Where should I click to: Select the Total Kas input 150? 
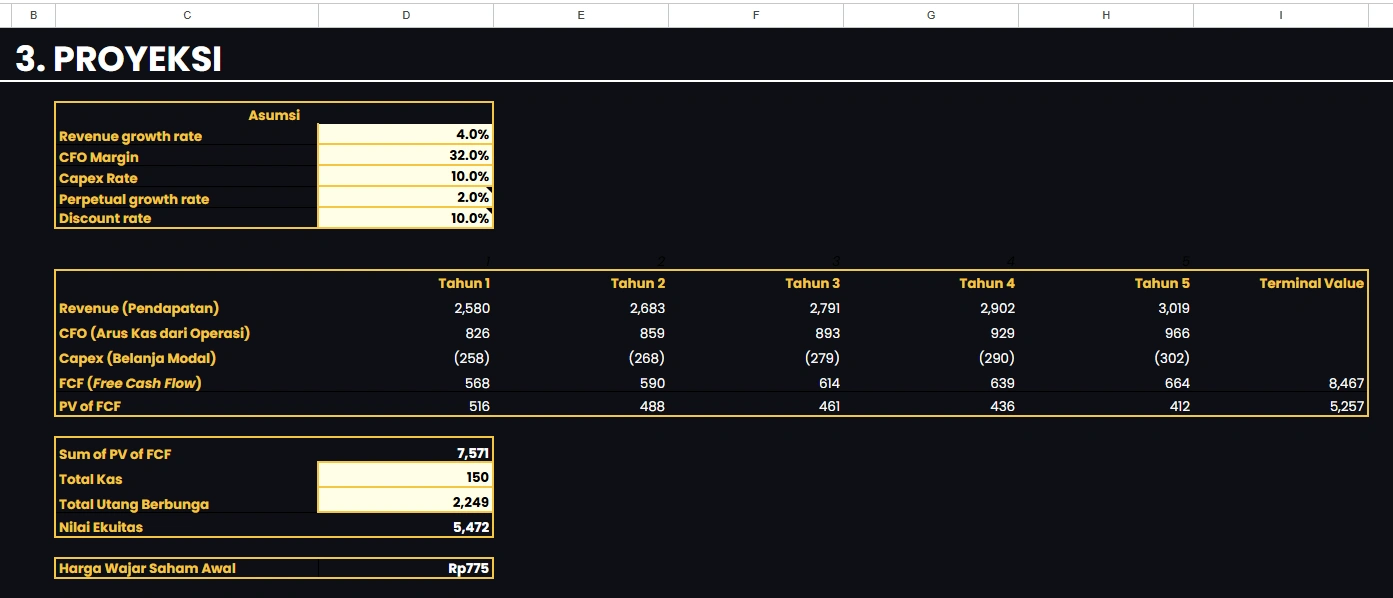tap(405, 477)
